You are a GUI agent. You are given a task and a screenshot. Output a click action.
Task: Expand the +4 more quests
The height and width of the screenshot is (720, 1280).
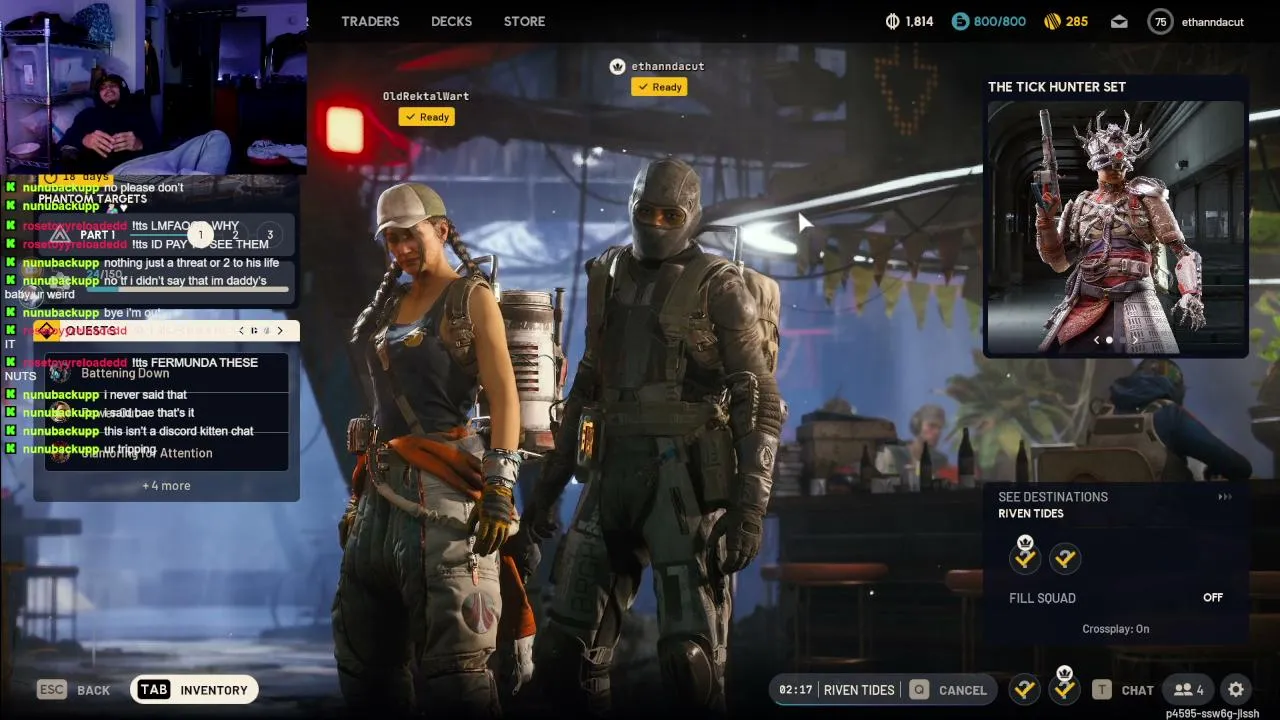coord(166,486)
